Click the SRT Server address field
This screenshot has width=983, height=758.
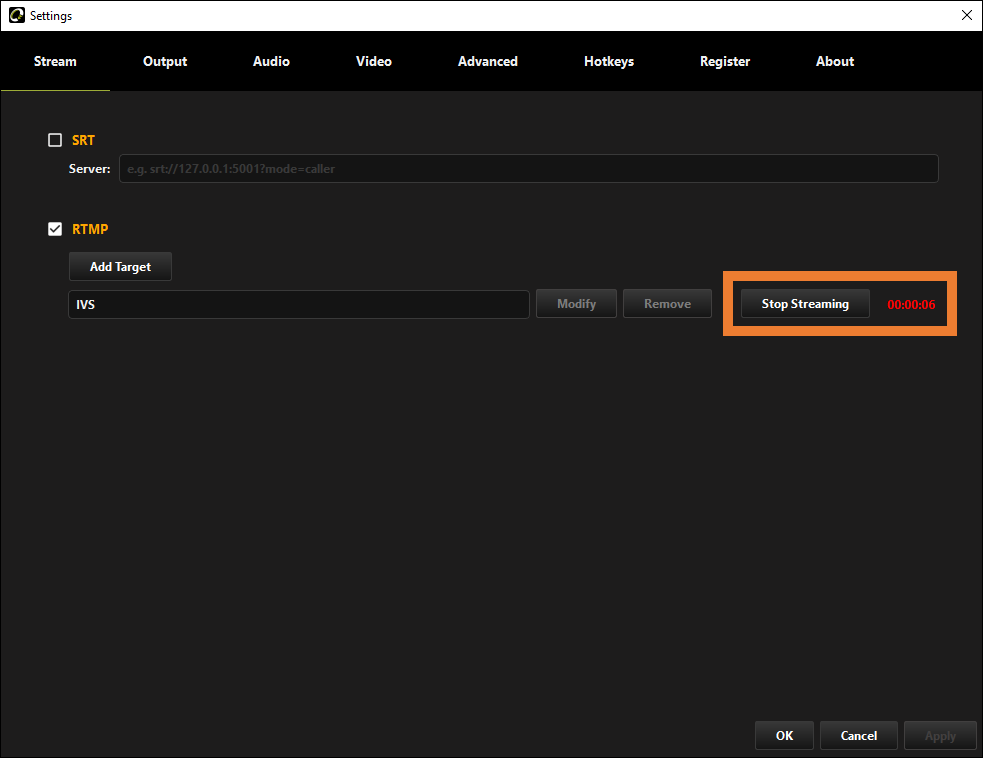point(528,169)
